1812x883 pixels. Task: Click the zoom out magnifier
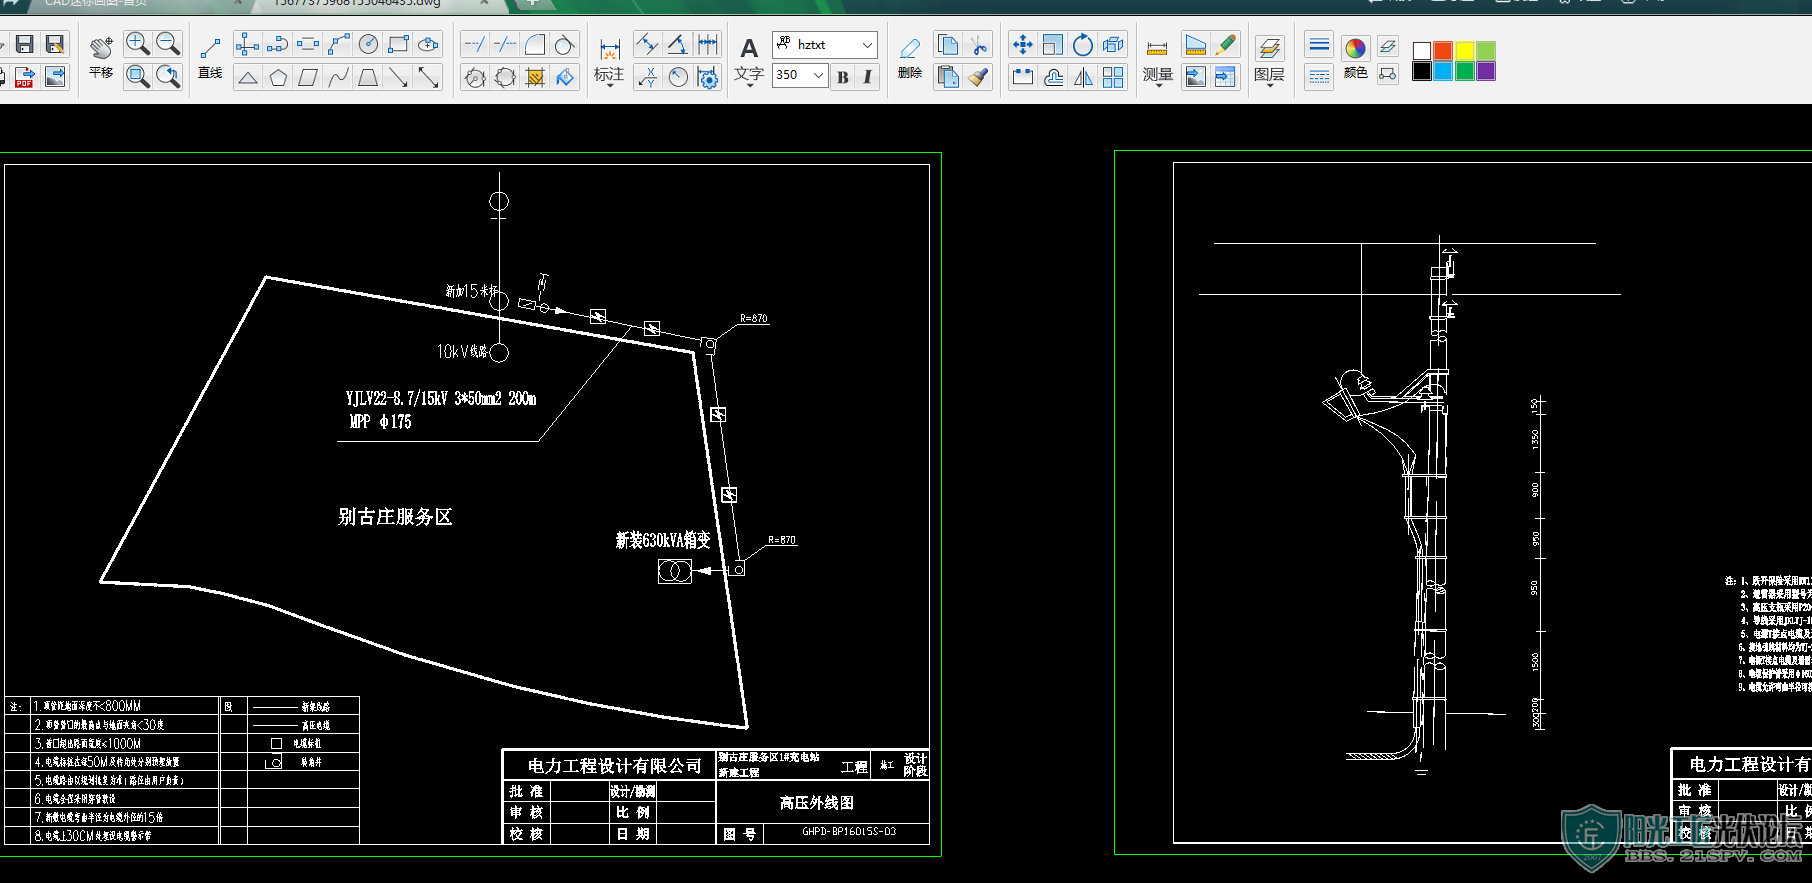(x=168, y=44)
